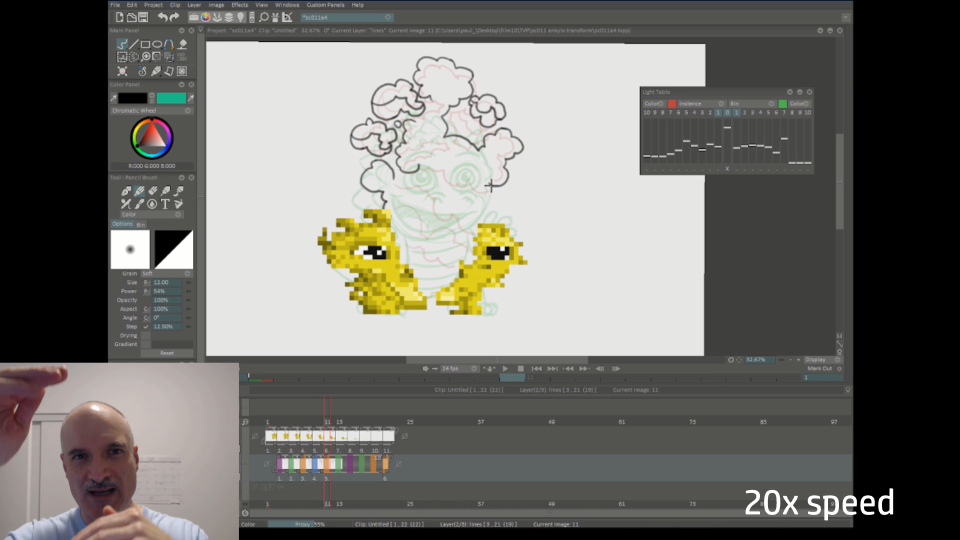Screen dimensions: 960x540
Task: Undo the last action with the undo arrow
Action: coord(162,17)
